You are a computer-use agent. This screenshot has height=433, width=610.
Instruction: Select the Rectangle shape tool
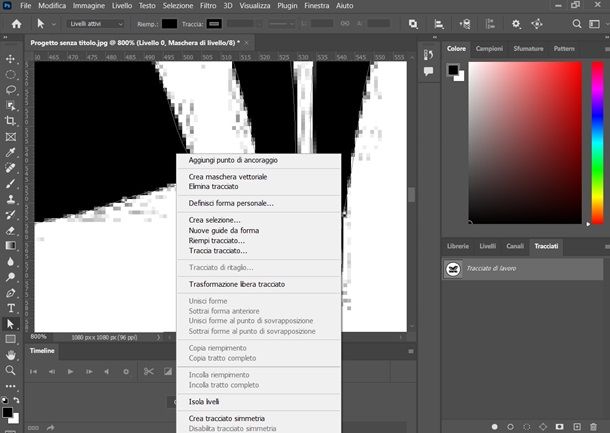pyautogui.click(x=11, y=339)
